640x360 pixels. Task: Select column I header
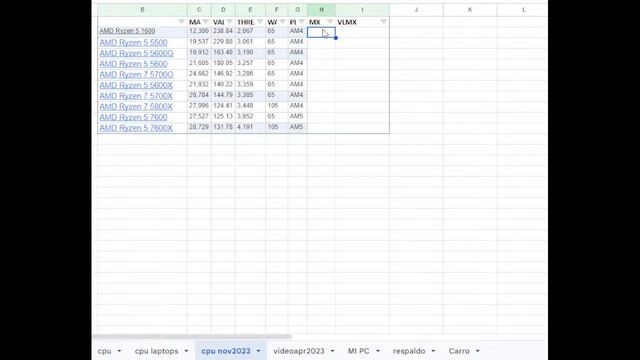point(362,10)
